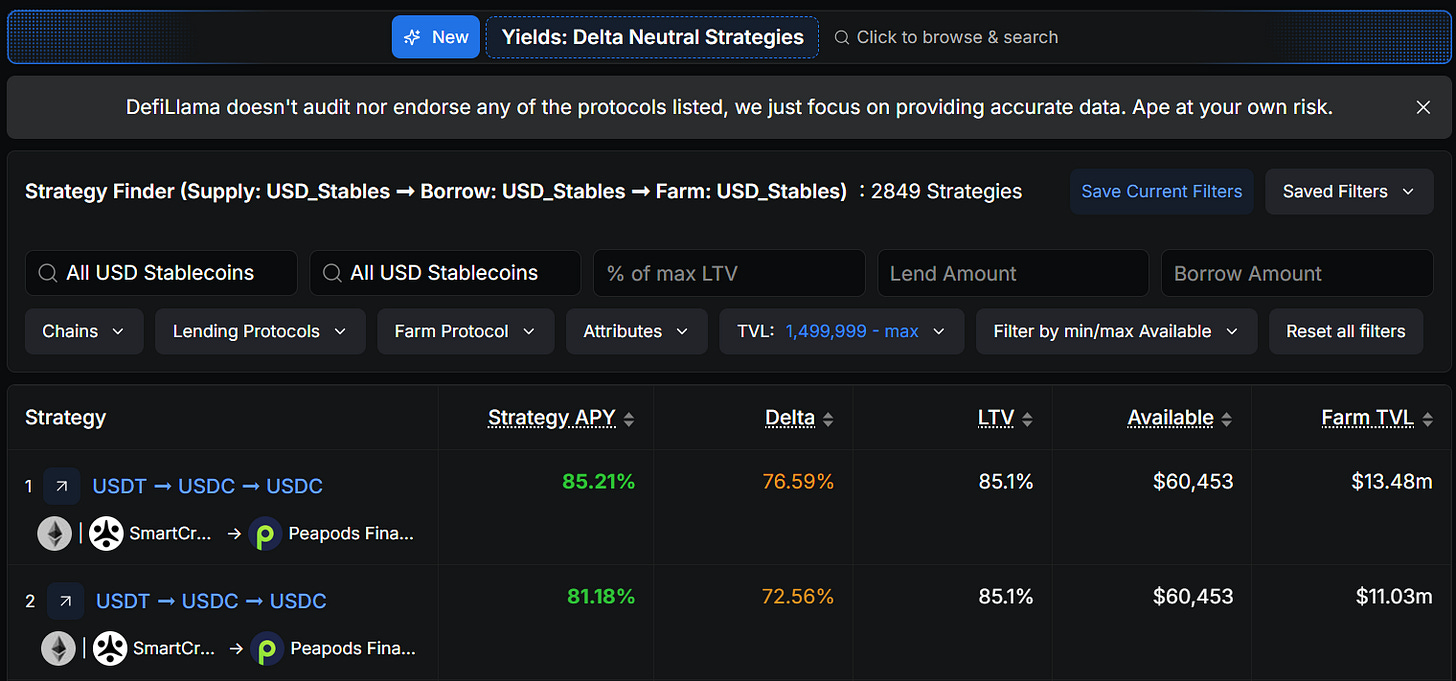Open the TVL range filter dropdown

[841, 331]
